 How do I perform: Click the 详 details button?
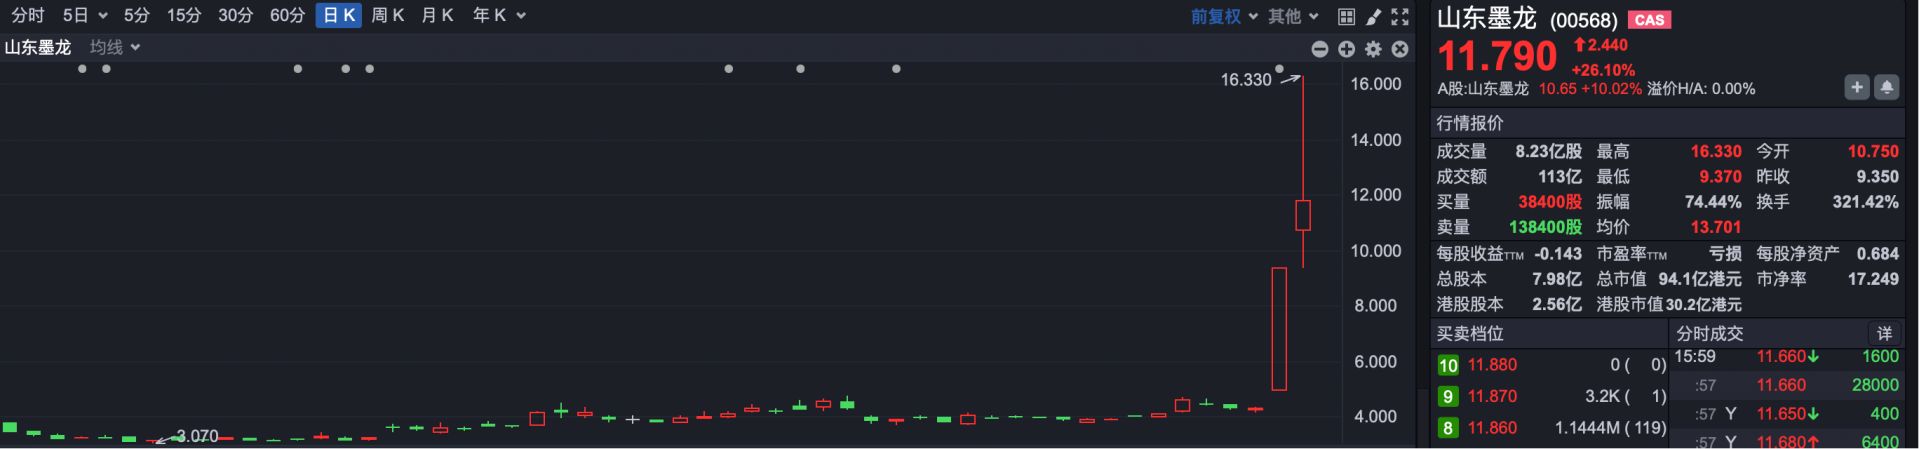[1884, 333]
